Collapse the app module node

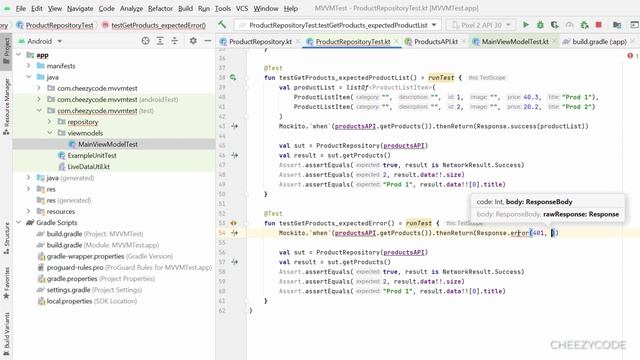(x=19, y=55)
